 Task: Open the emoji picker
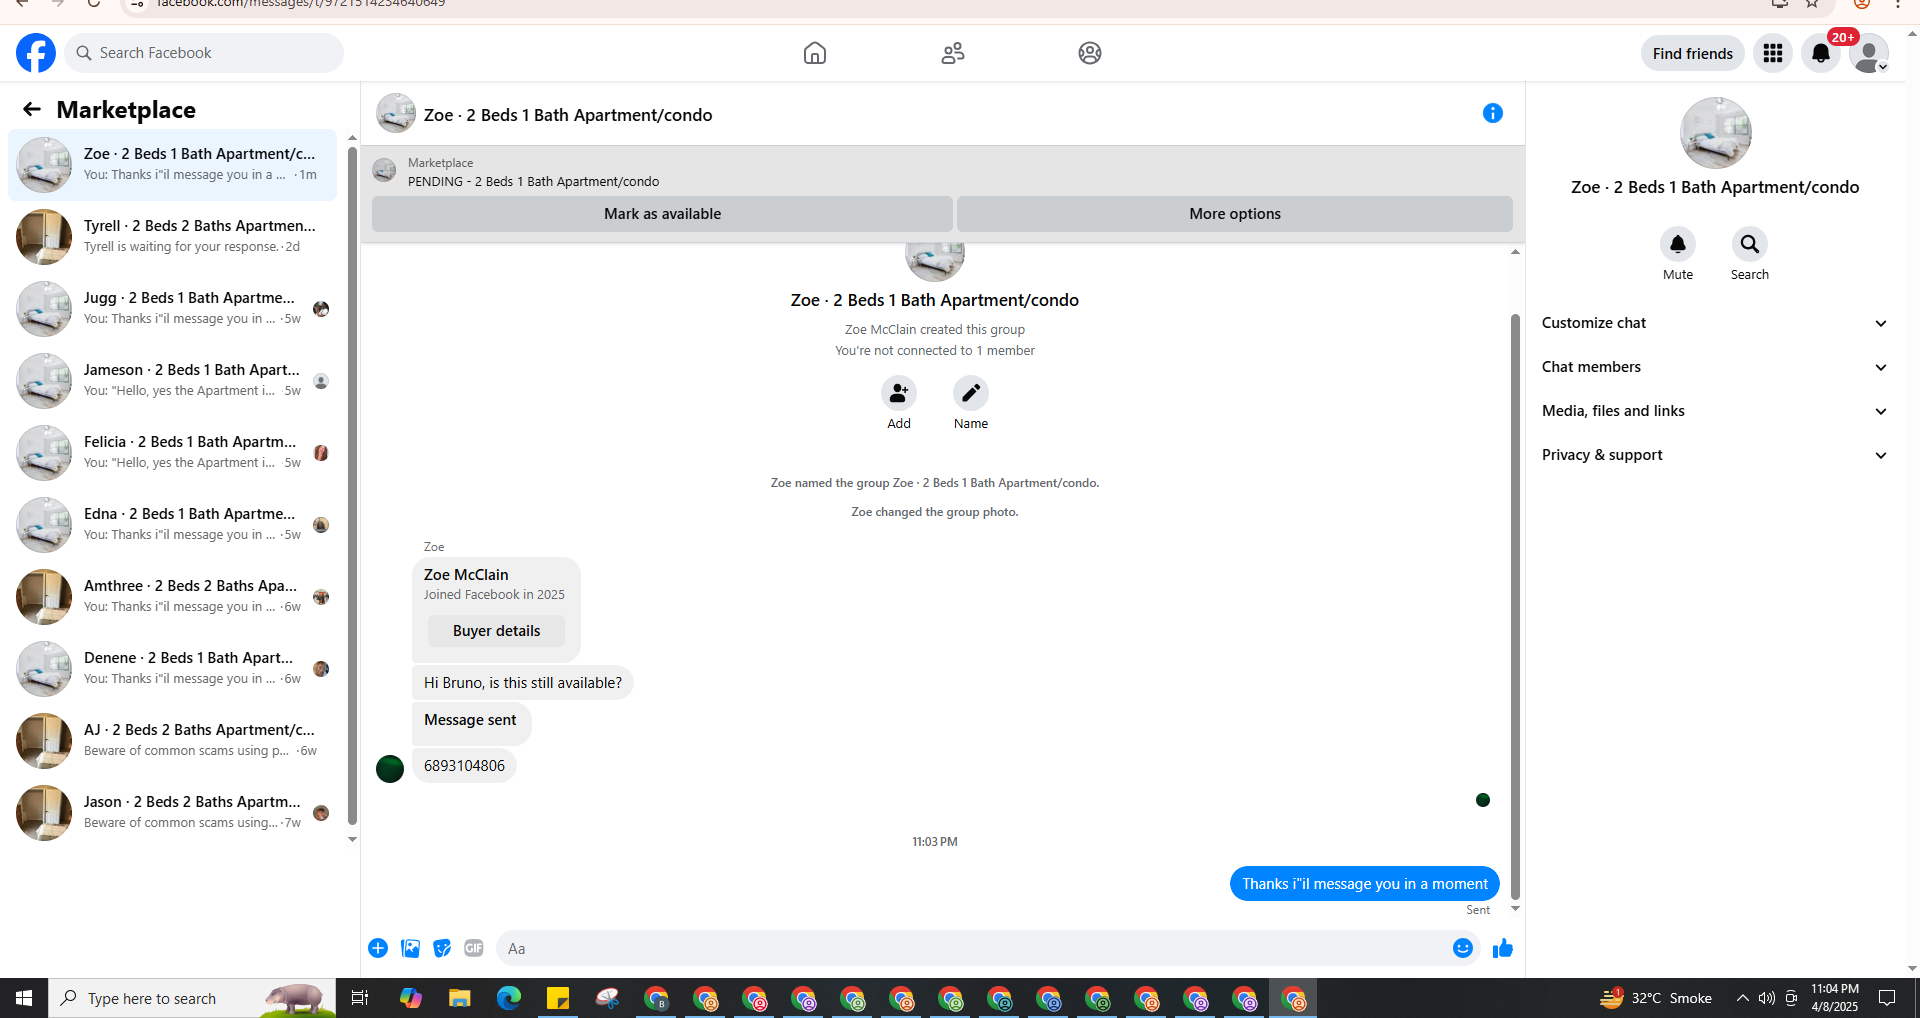point(1463,948)
